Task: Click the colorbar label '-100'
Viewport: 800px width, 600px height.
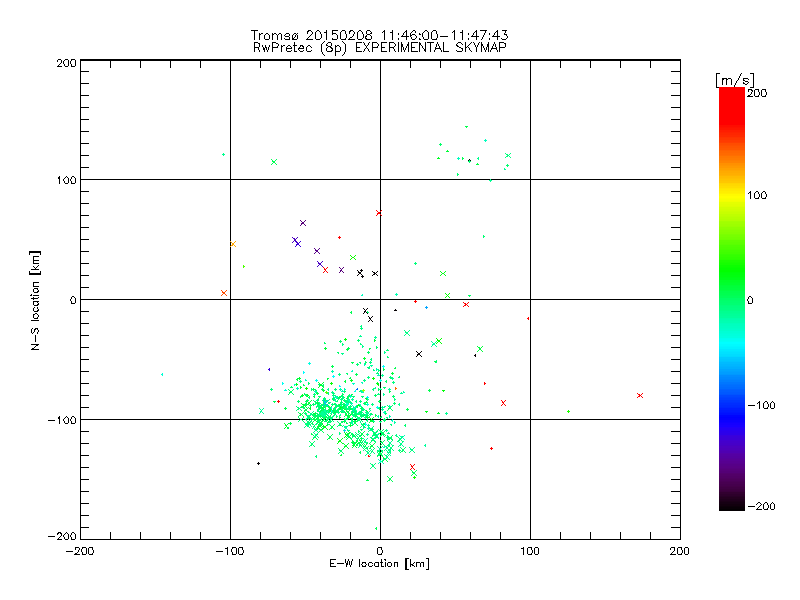Action: click(x=761, y=405)
